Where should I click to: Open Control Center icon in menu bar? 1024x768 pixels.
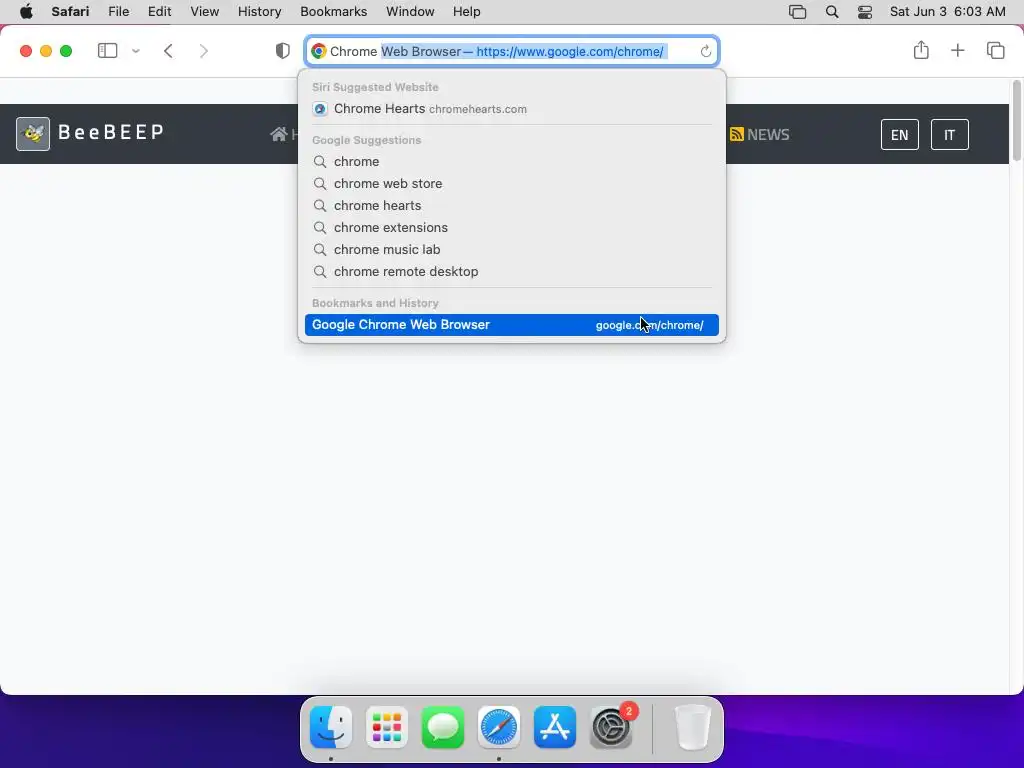coord(865,12)
